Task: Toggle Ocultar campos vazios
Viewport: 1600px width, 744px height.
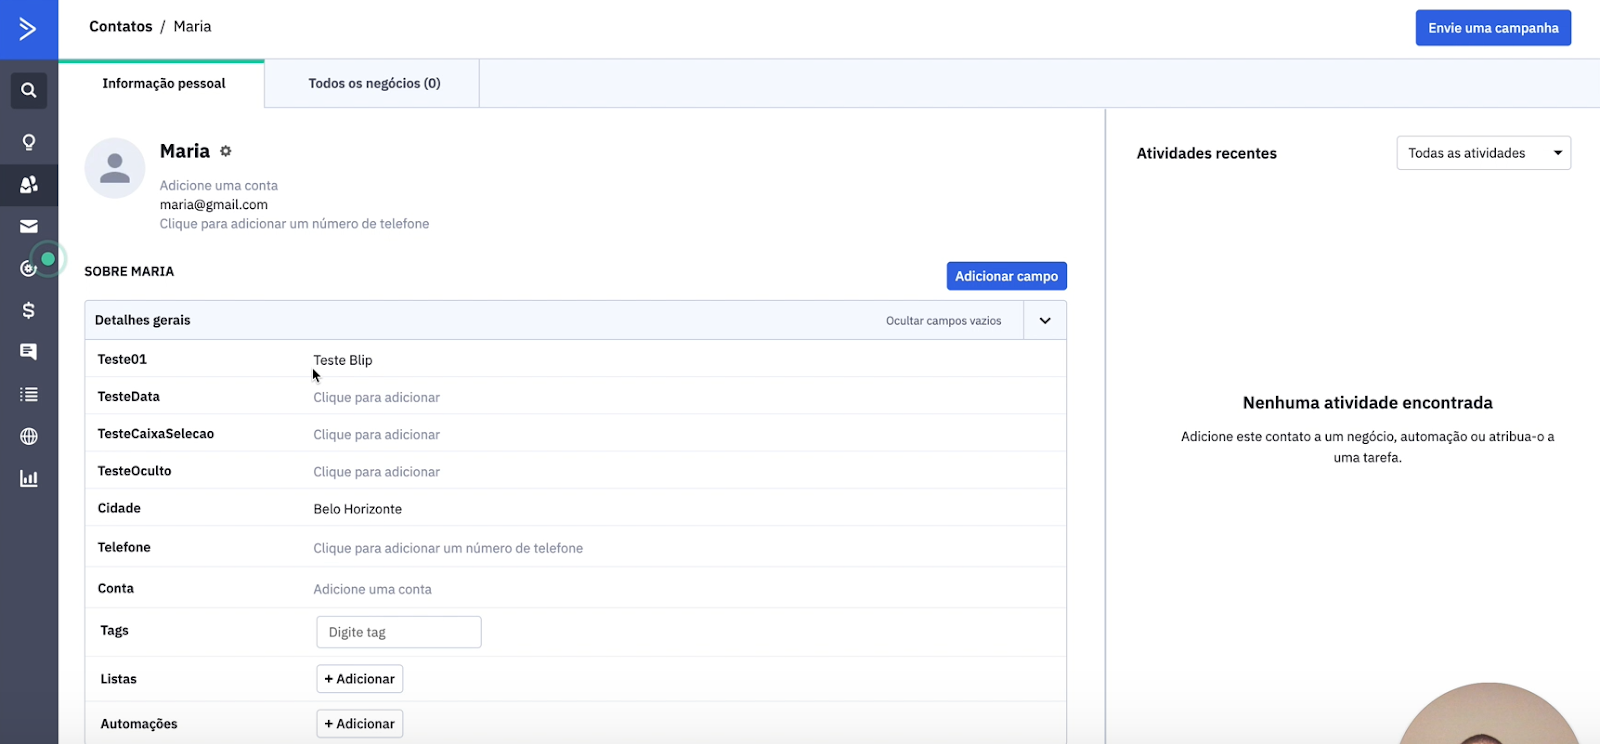Action: (x=943, y=321)
